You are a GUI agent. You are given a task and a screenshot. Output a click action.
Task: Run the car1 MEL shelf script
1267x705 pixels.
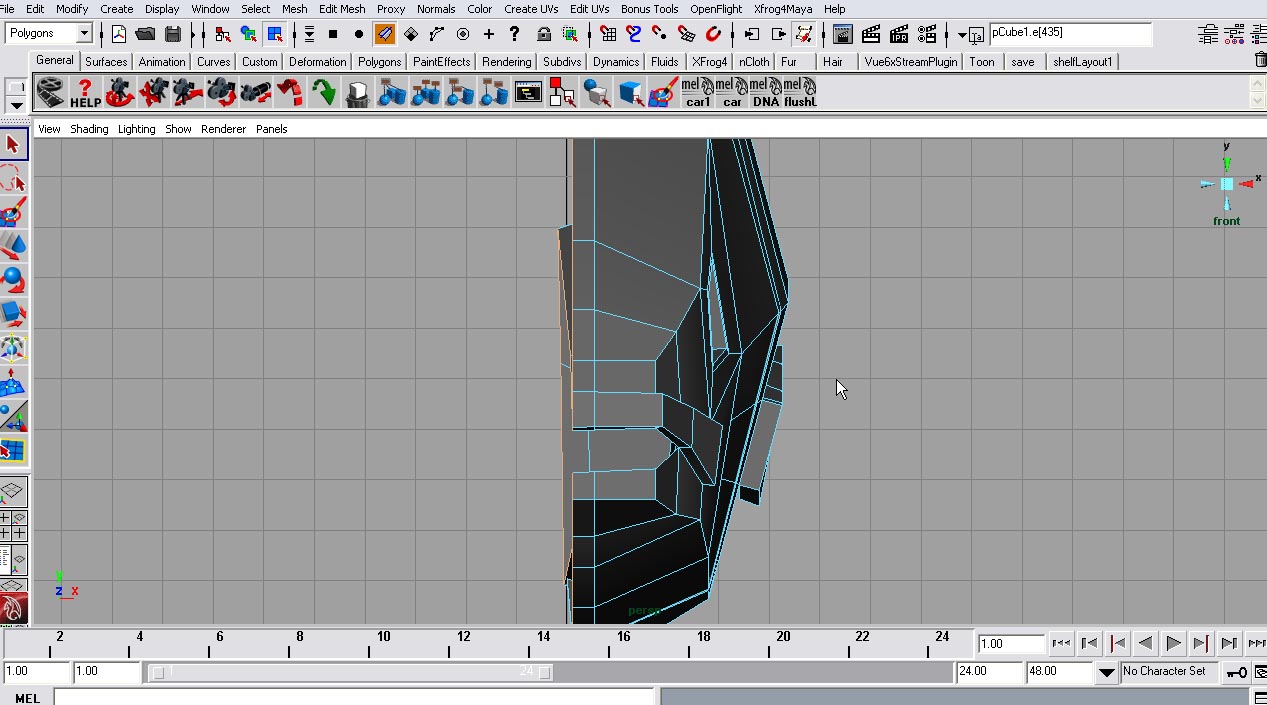pyautogui.click(x=697, y=94)
